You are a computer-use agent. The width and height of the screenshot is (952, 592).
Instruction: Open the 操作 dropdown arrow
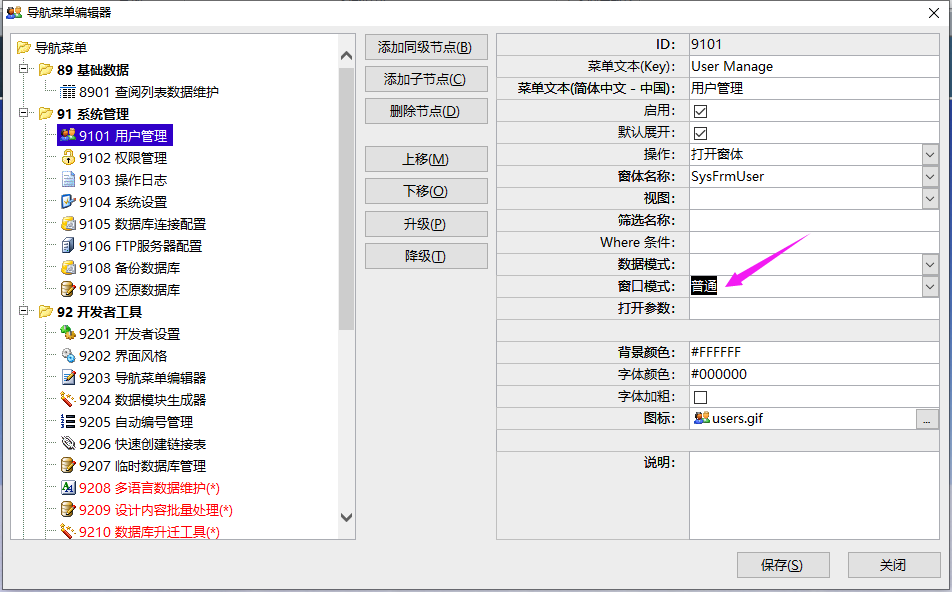click(930, 154)
